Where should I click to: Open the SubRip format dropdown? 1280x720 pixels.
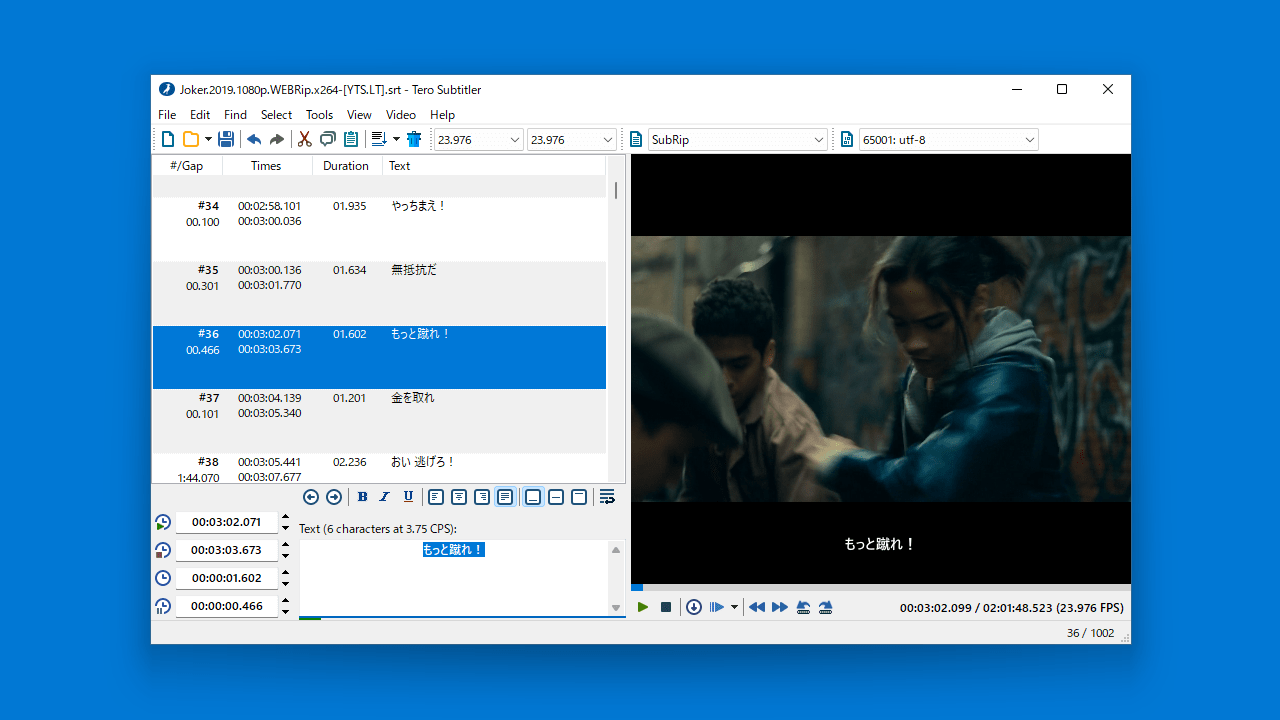point(738,140)
